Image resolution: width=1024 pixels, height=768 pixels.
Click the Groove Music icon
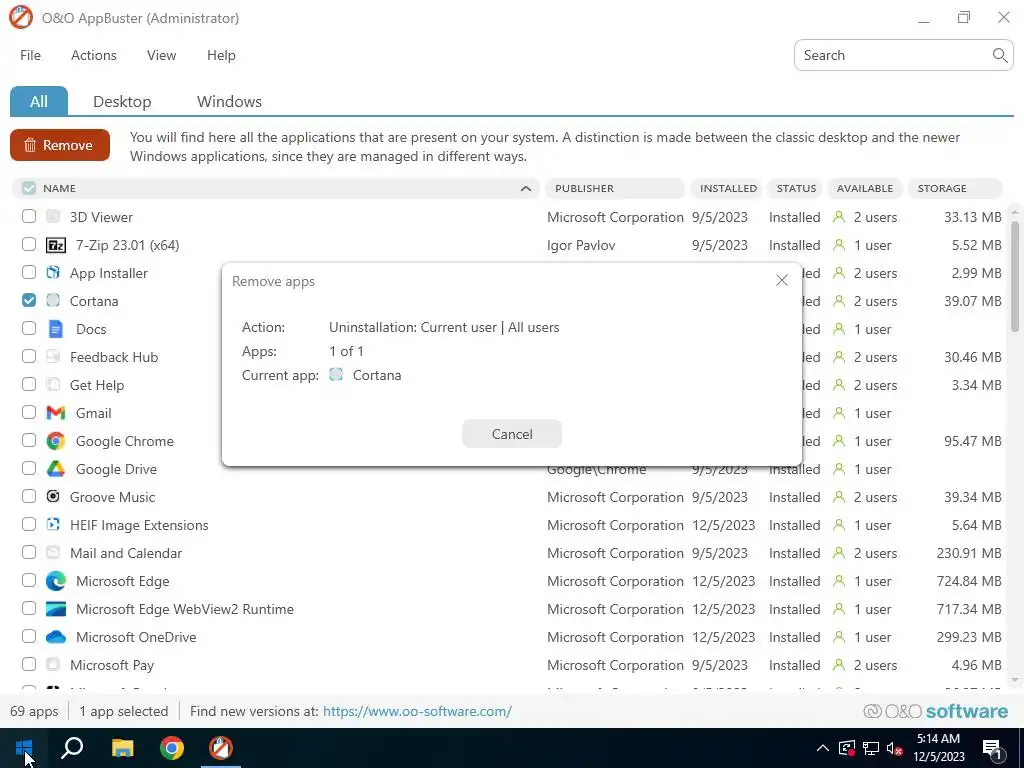54,496
